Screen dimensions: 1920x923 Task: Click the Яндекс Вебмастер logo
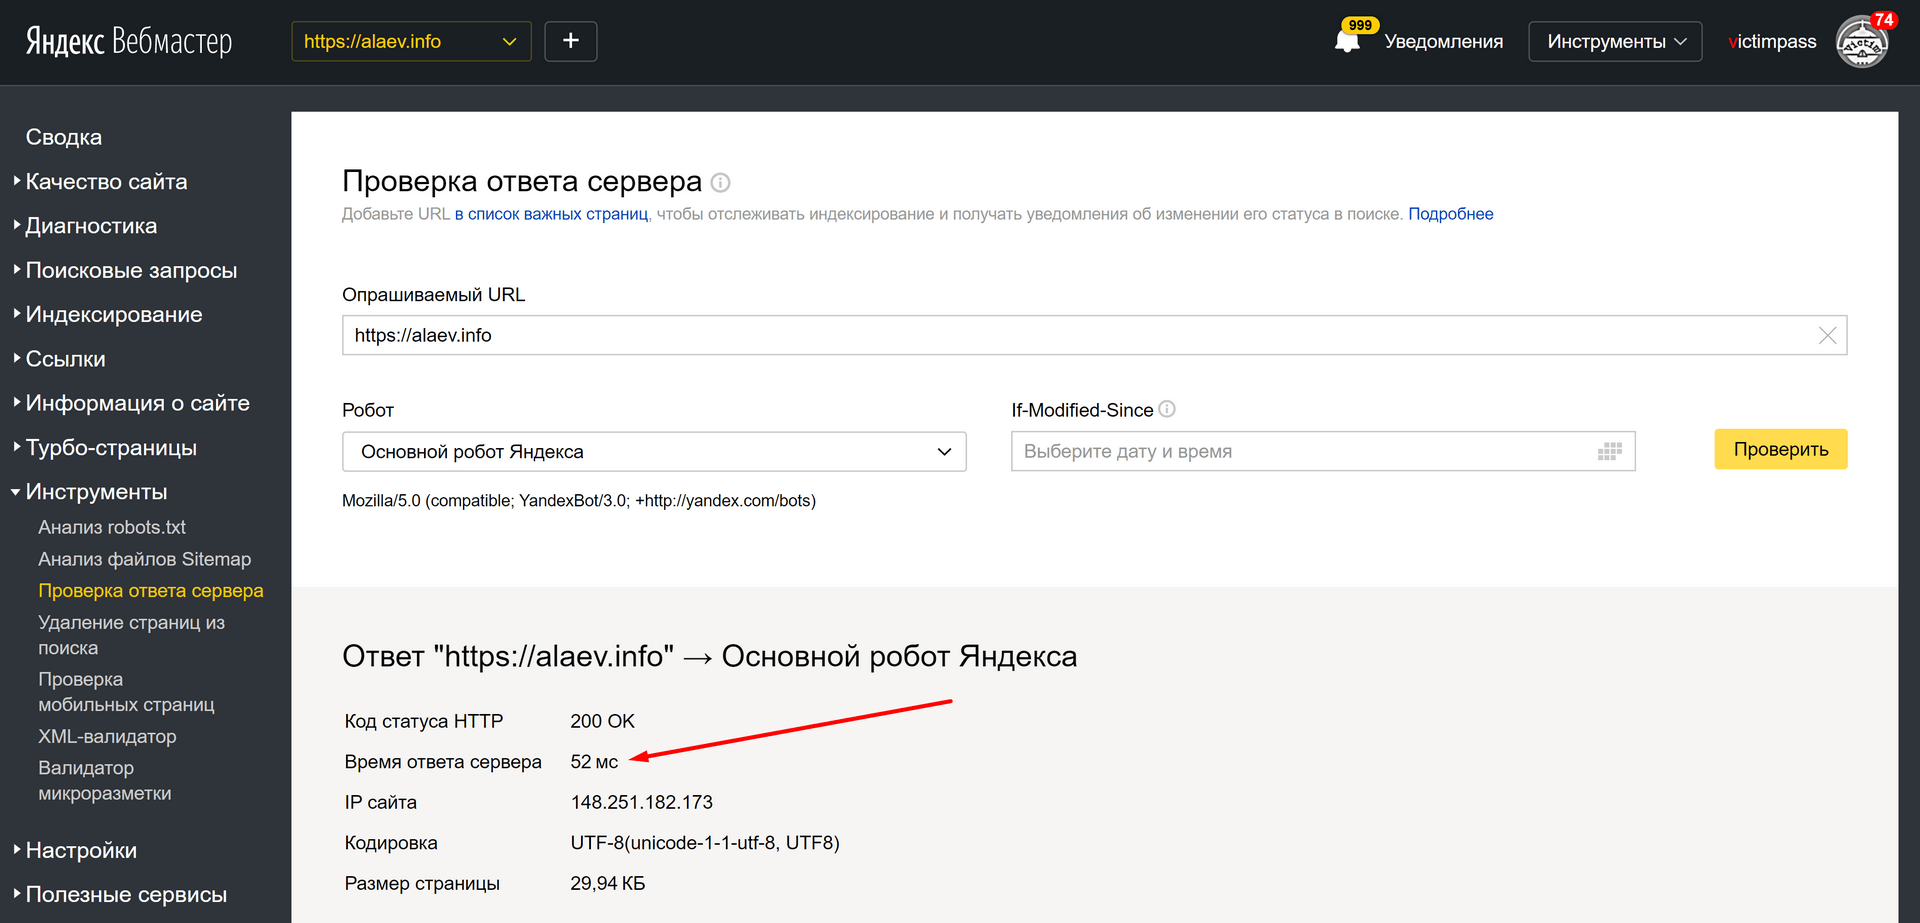point(129,41)
